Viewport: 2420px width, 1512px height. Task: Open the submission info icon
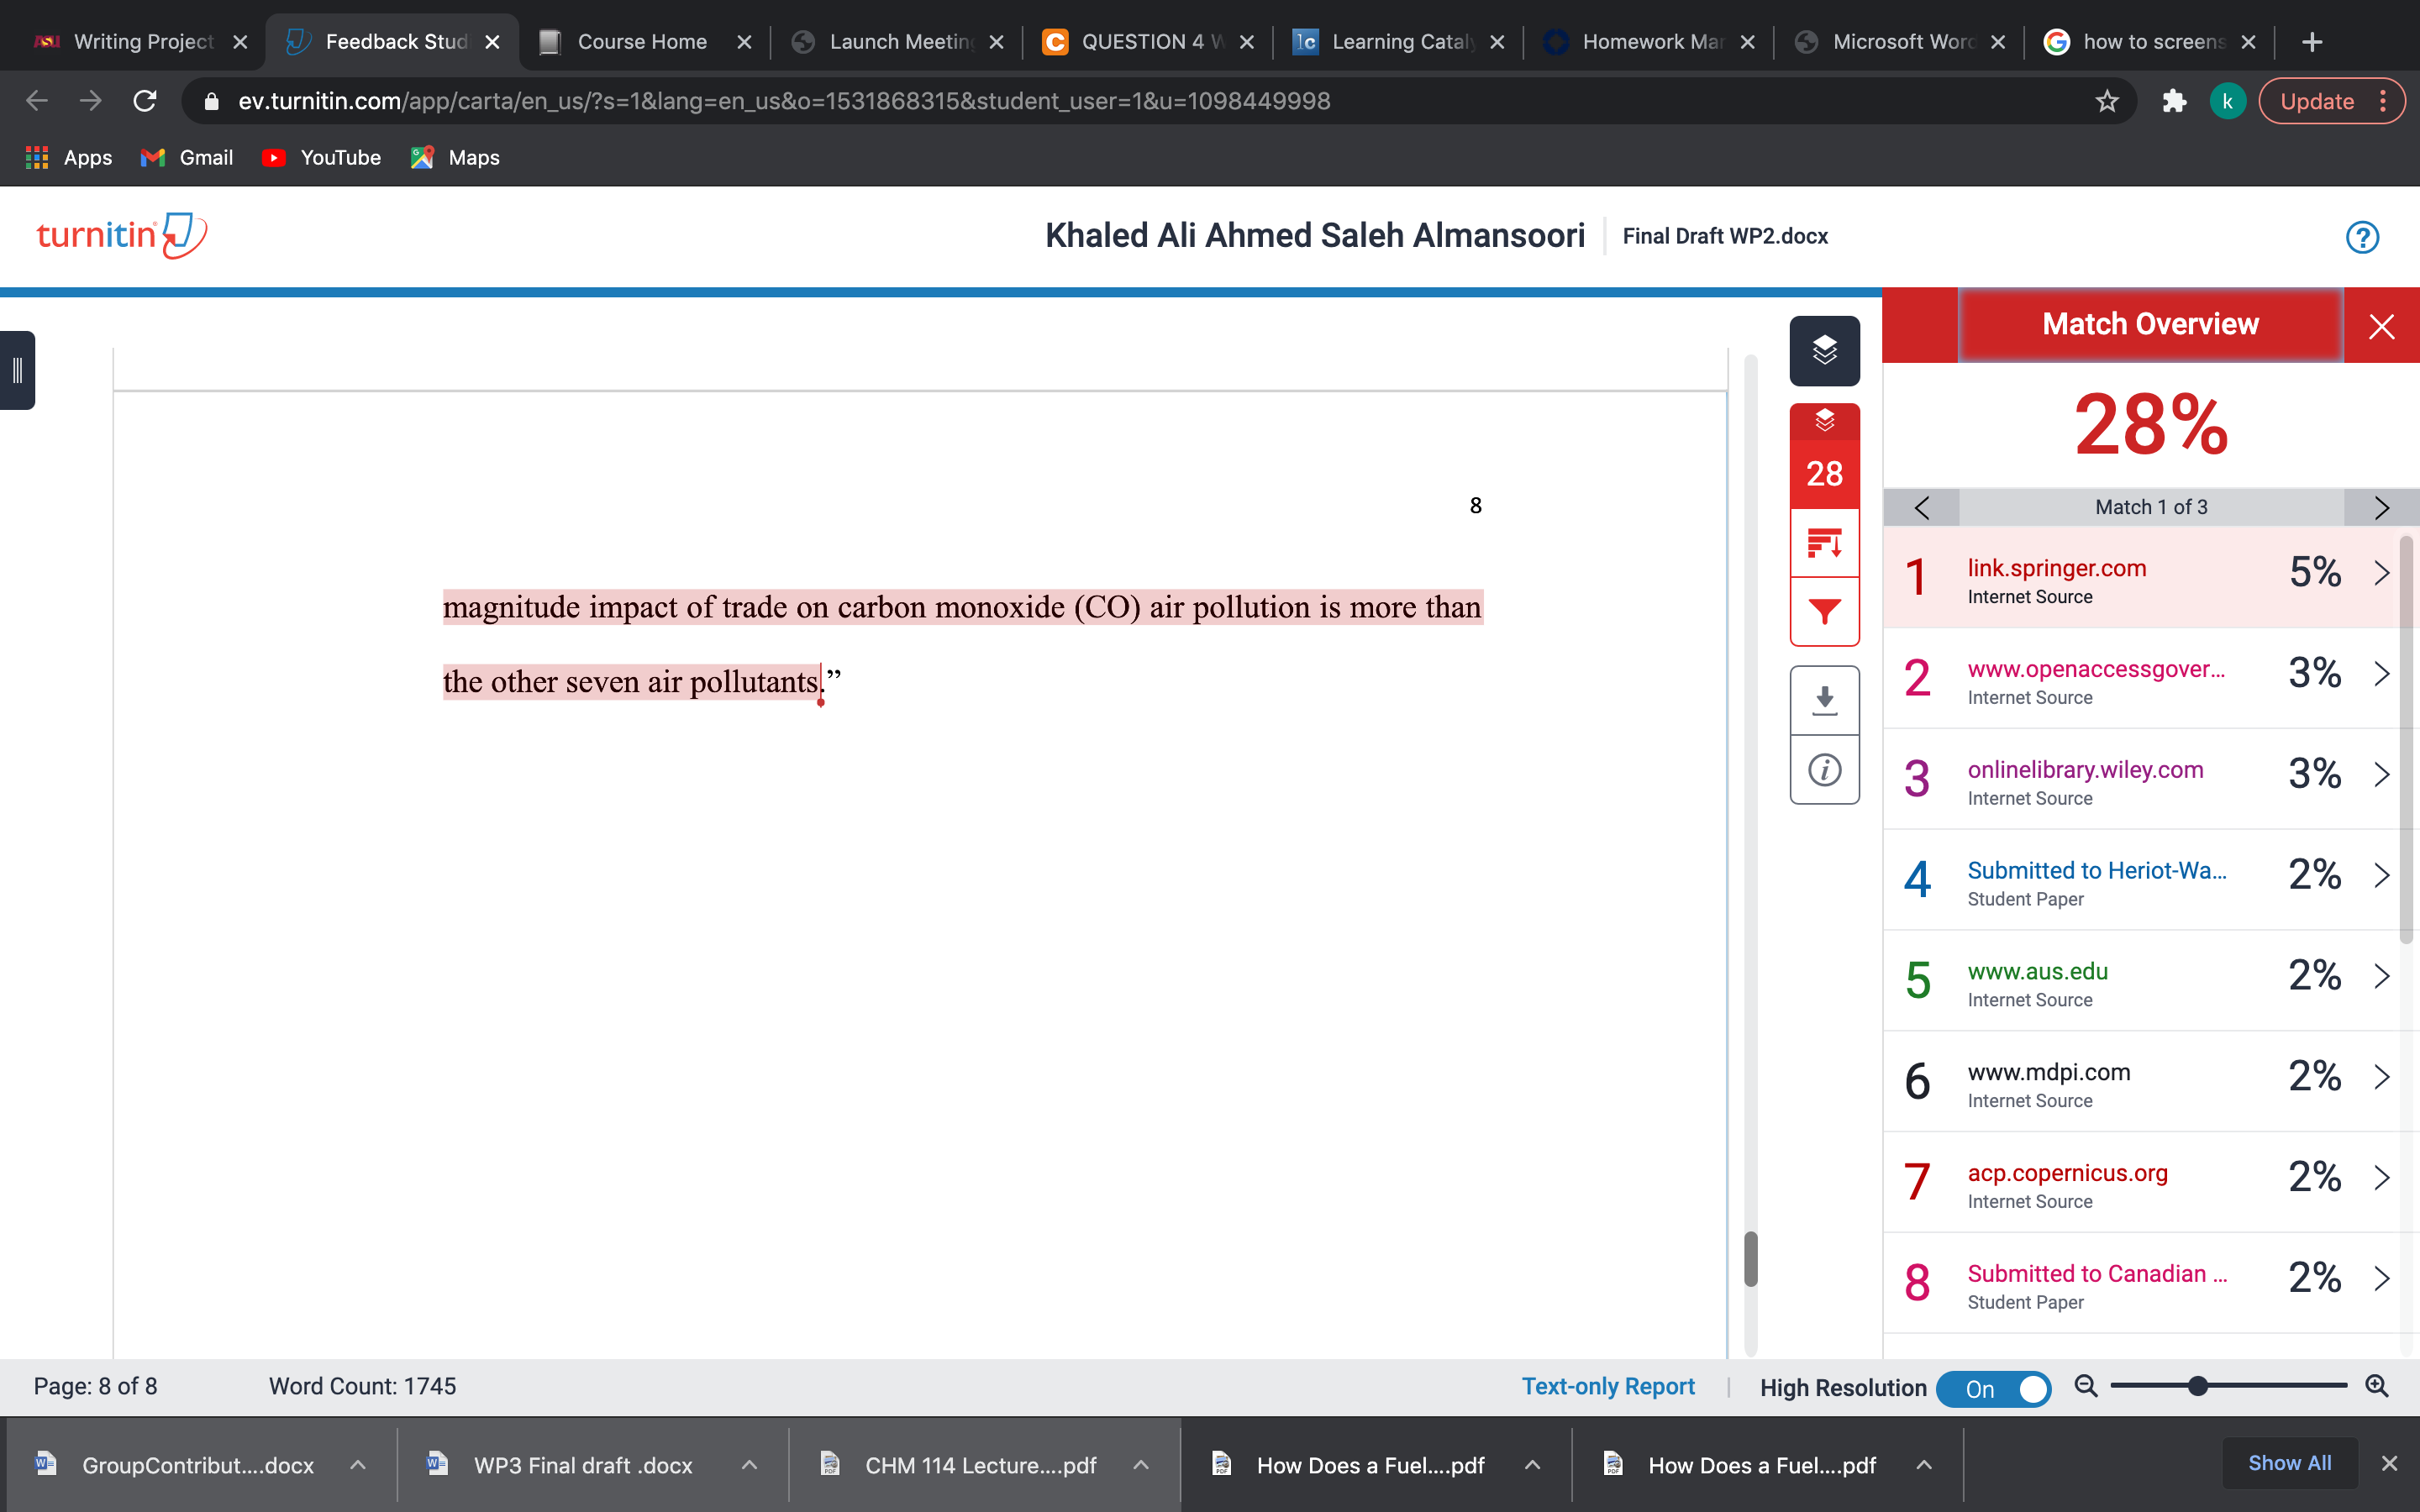coord(1824,770)
